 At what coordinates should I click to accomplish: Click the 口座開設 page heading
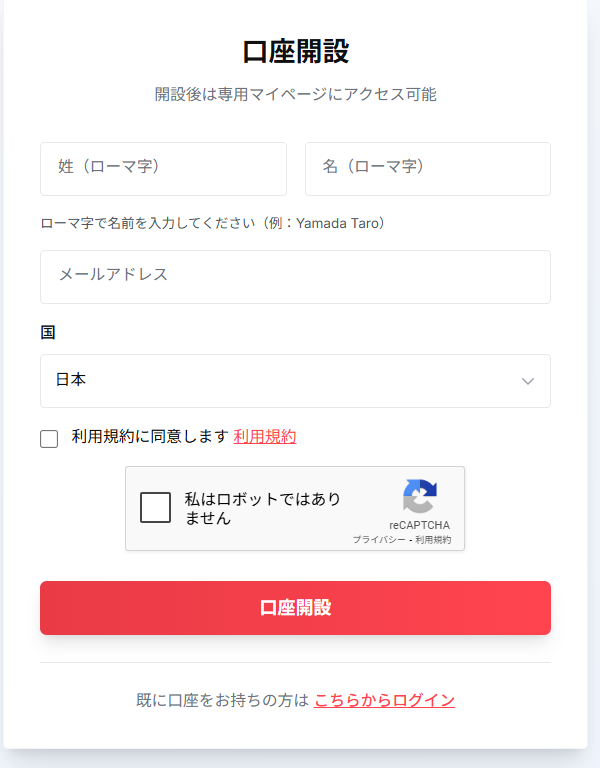coord(295,51)
